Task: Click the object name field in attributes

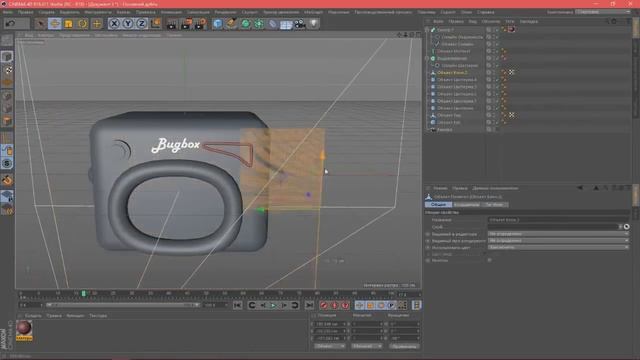Action: click(558, 220)
